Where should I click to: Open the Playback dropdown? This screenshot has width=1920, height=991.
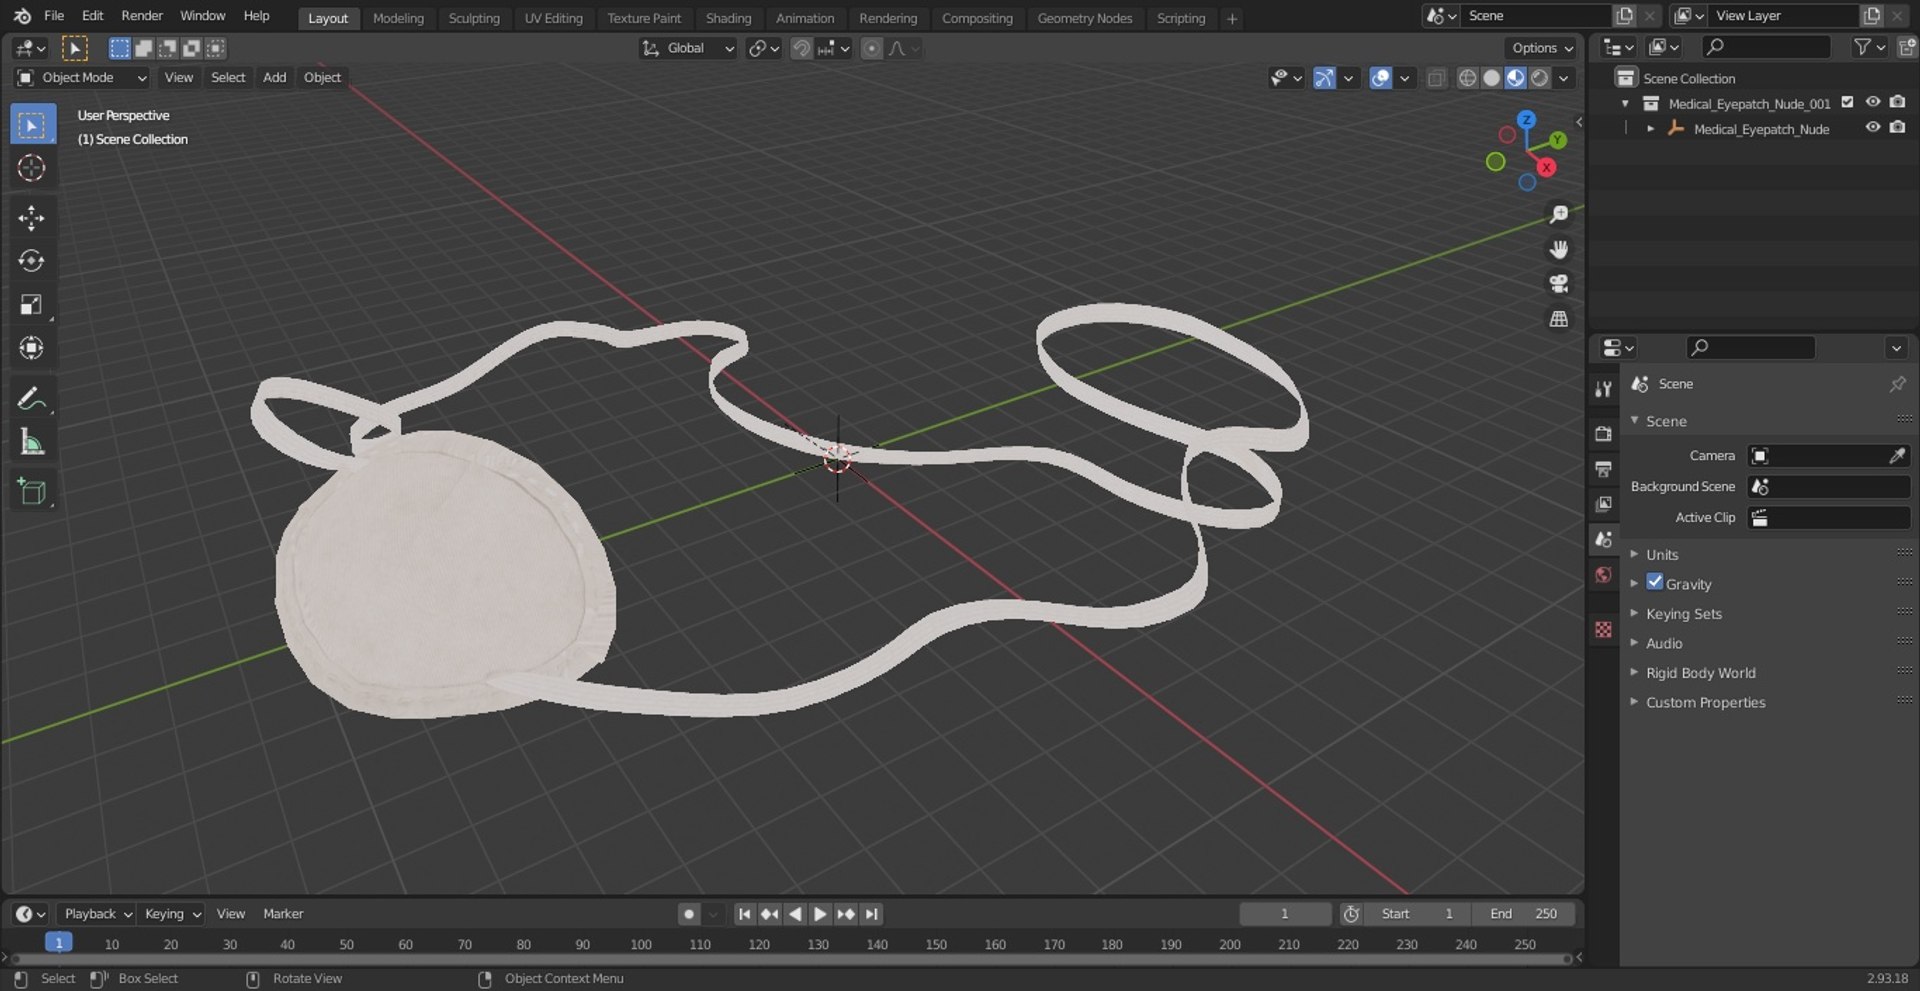[97, 914]
